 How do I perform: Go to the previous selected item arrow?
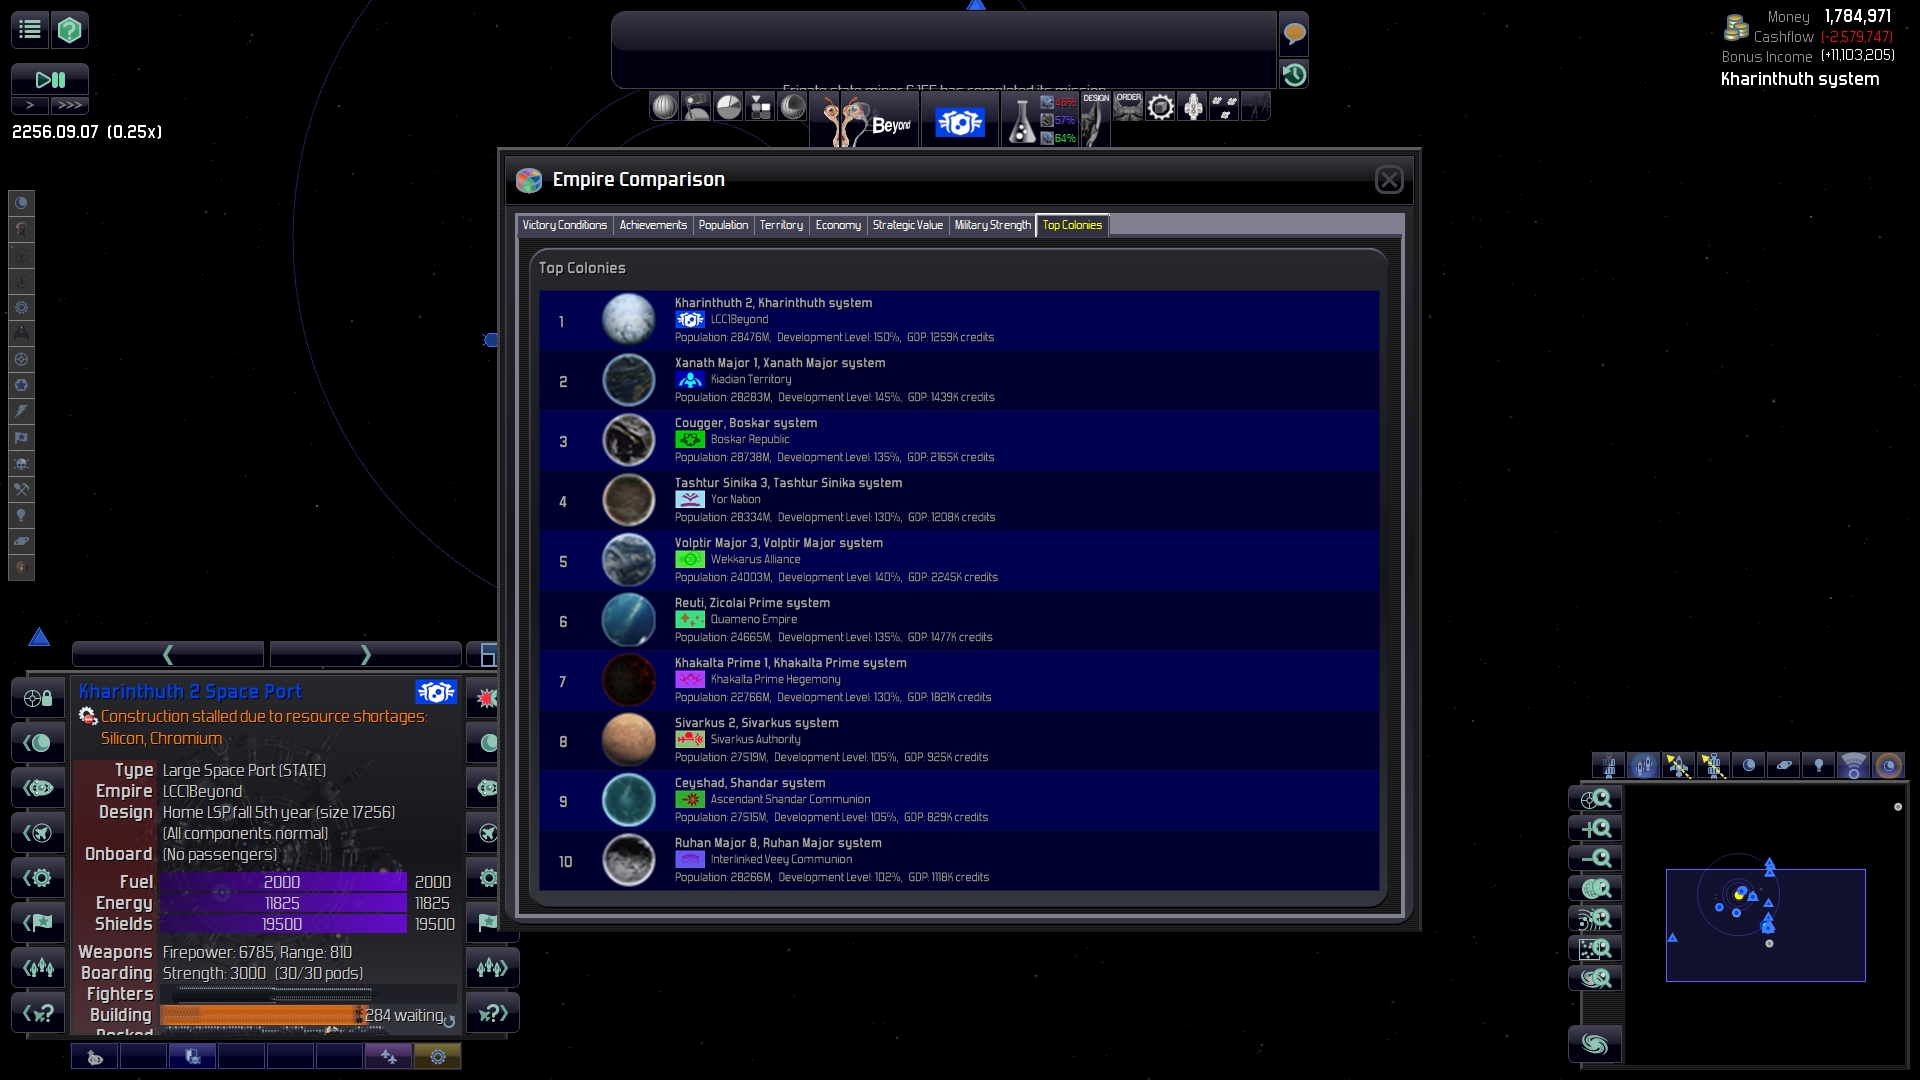click(168, 655)
